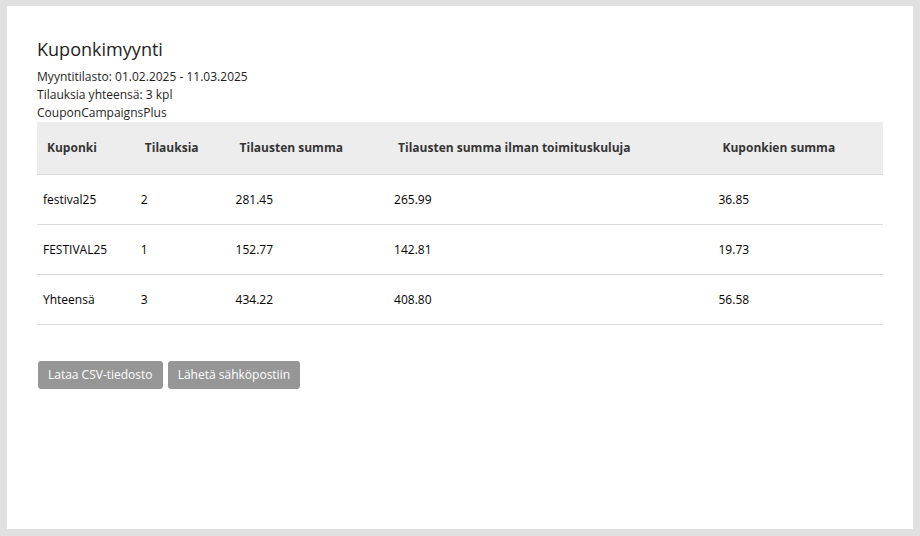920x536 pixels.
Task: Select the Kuponki column header
Action: click(x=72, y=148)
